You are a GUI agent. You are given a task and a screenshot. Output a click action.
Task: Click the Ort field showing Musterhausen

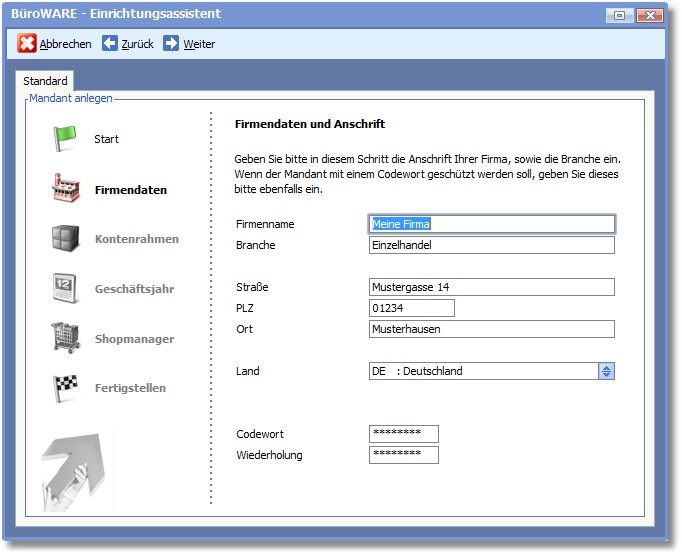point(491,329)
